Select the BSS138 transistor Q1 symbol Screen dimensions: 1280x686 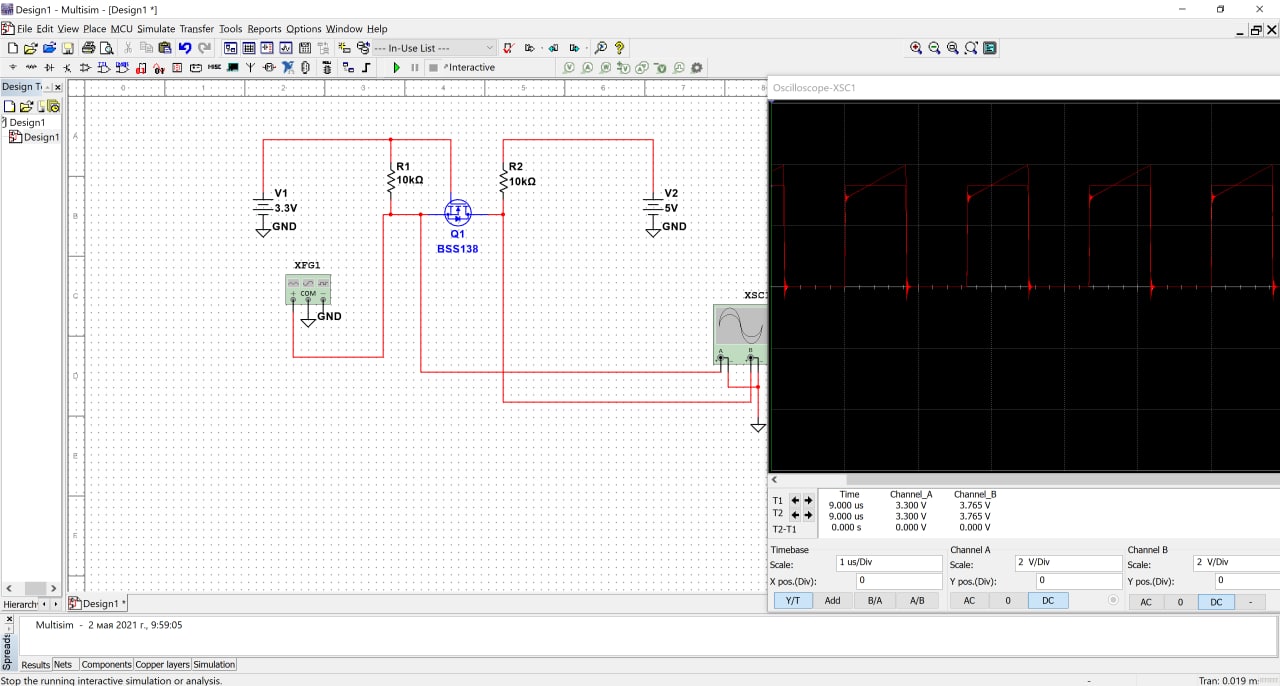coord(457,213)
